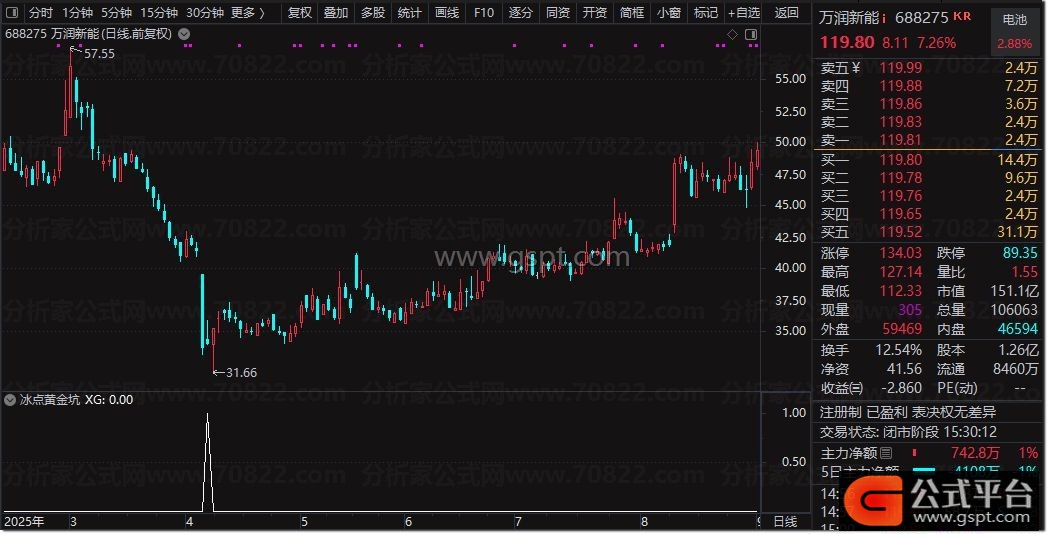Toggle 复权 price adjustment
Screen dimensions: 1049x534
299,13
